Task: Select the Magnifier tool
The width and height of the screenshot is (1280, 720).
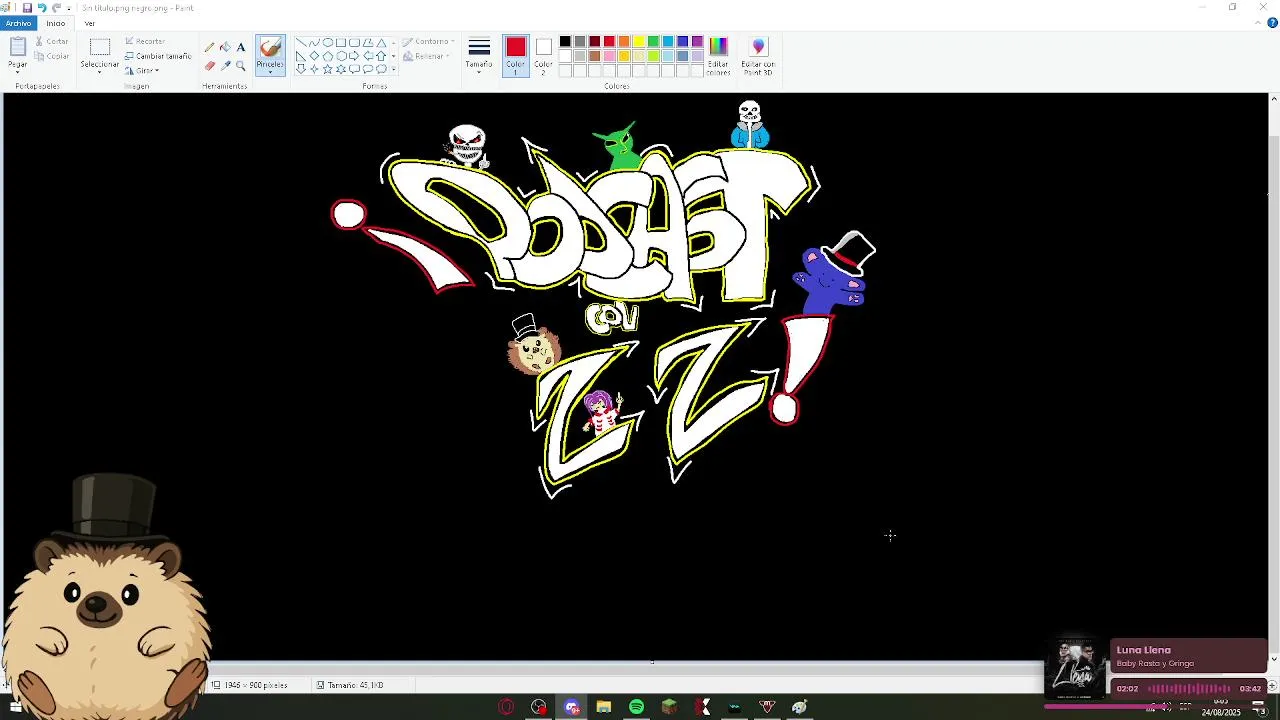Action: click(x=240, y=65)
